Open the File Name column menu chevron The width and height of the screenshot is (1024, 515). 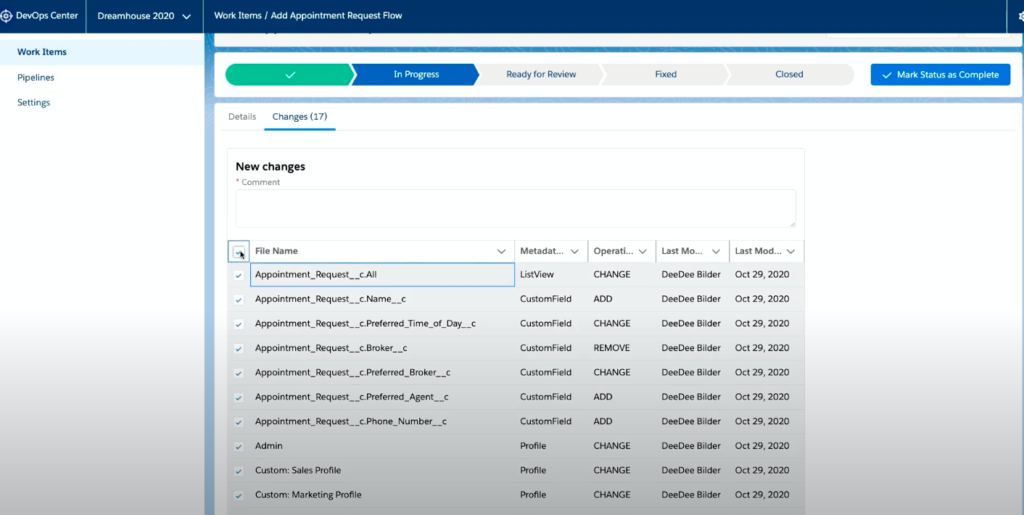click(x=501, y=251)
